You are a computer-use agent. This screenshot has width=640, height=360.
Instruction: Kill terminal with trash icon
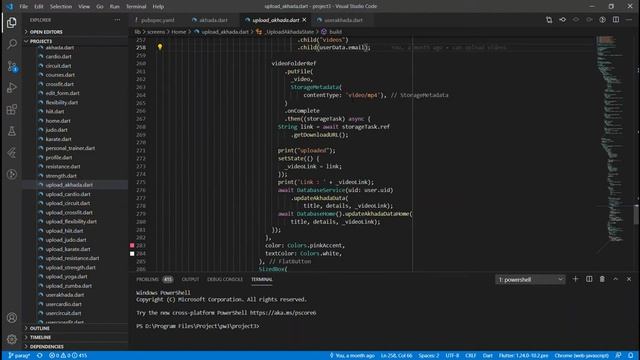click(602, 279)
